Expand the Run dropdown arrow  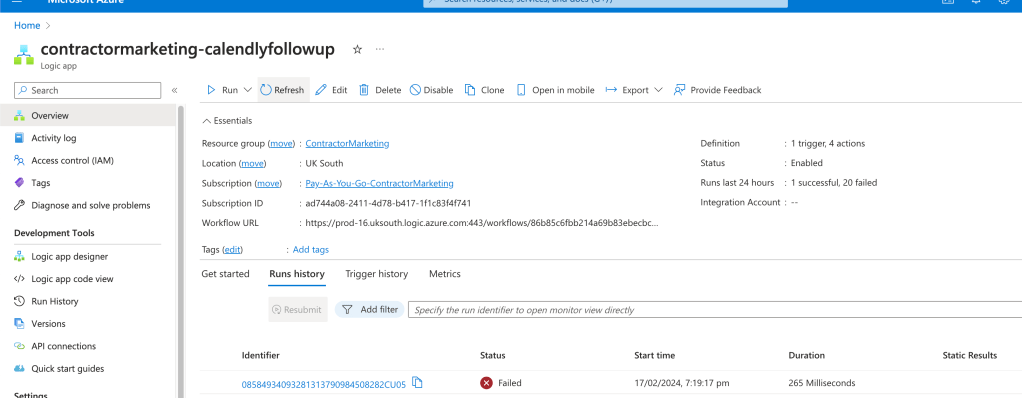coord(248,91)
